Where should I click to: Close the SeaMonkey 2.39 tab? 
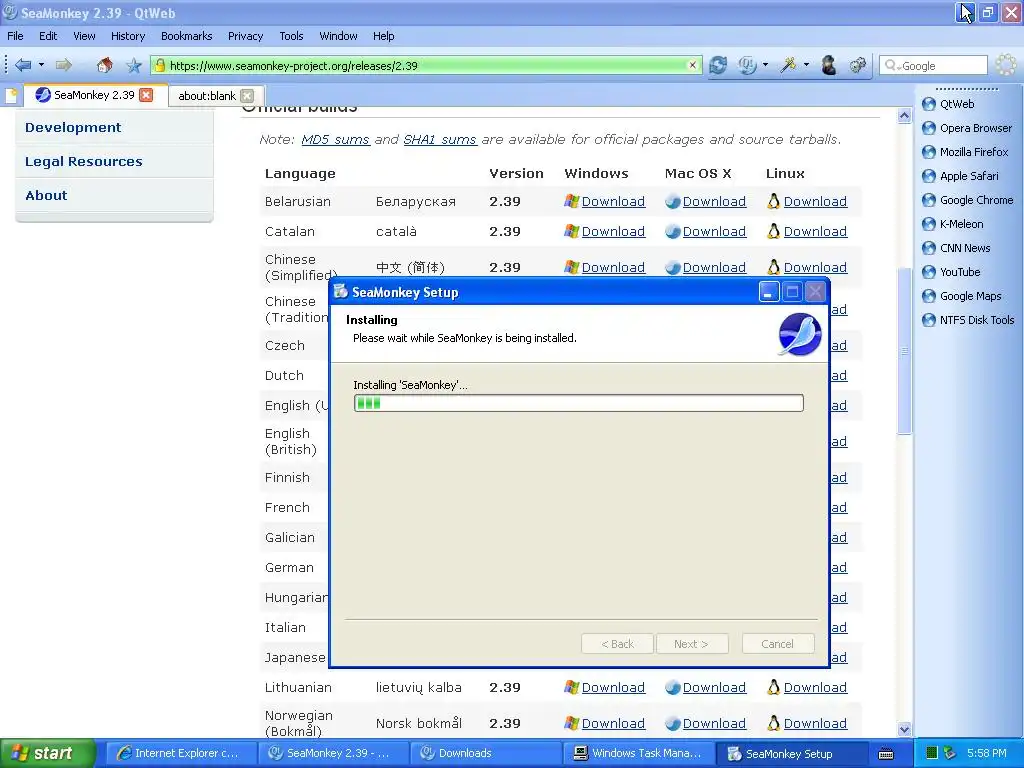(146, 95)
